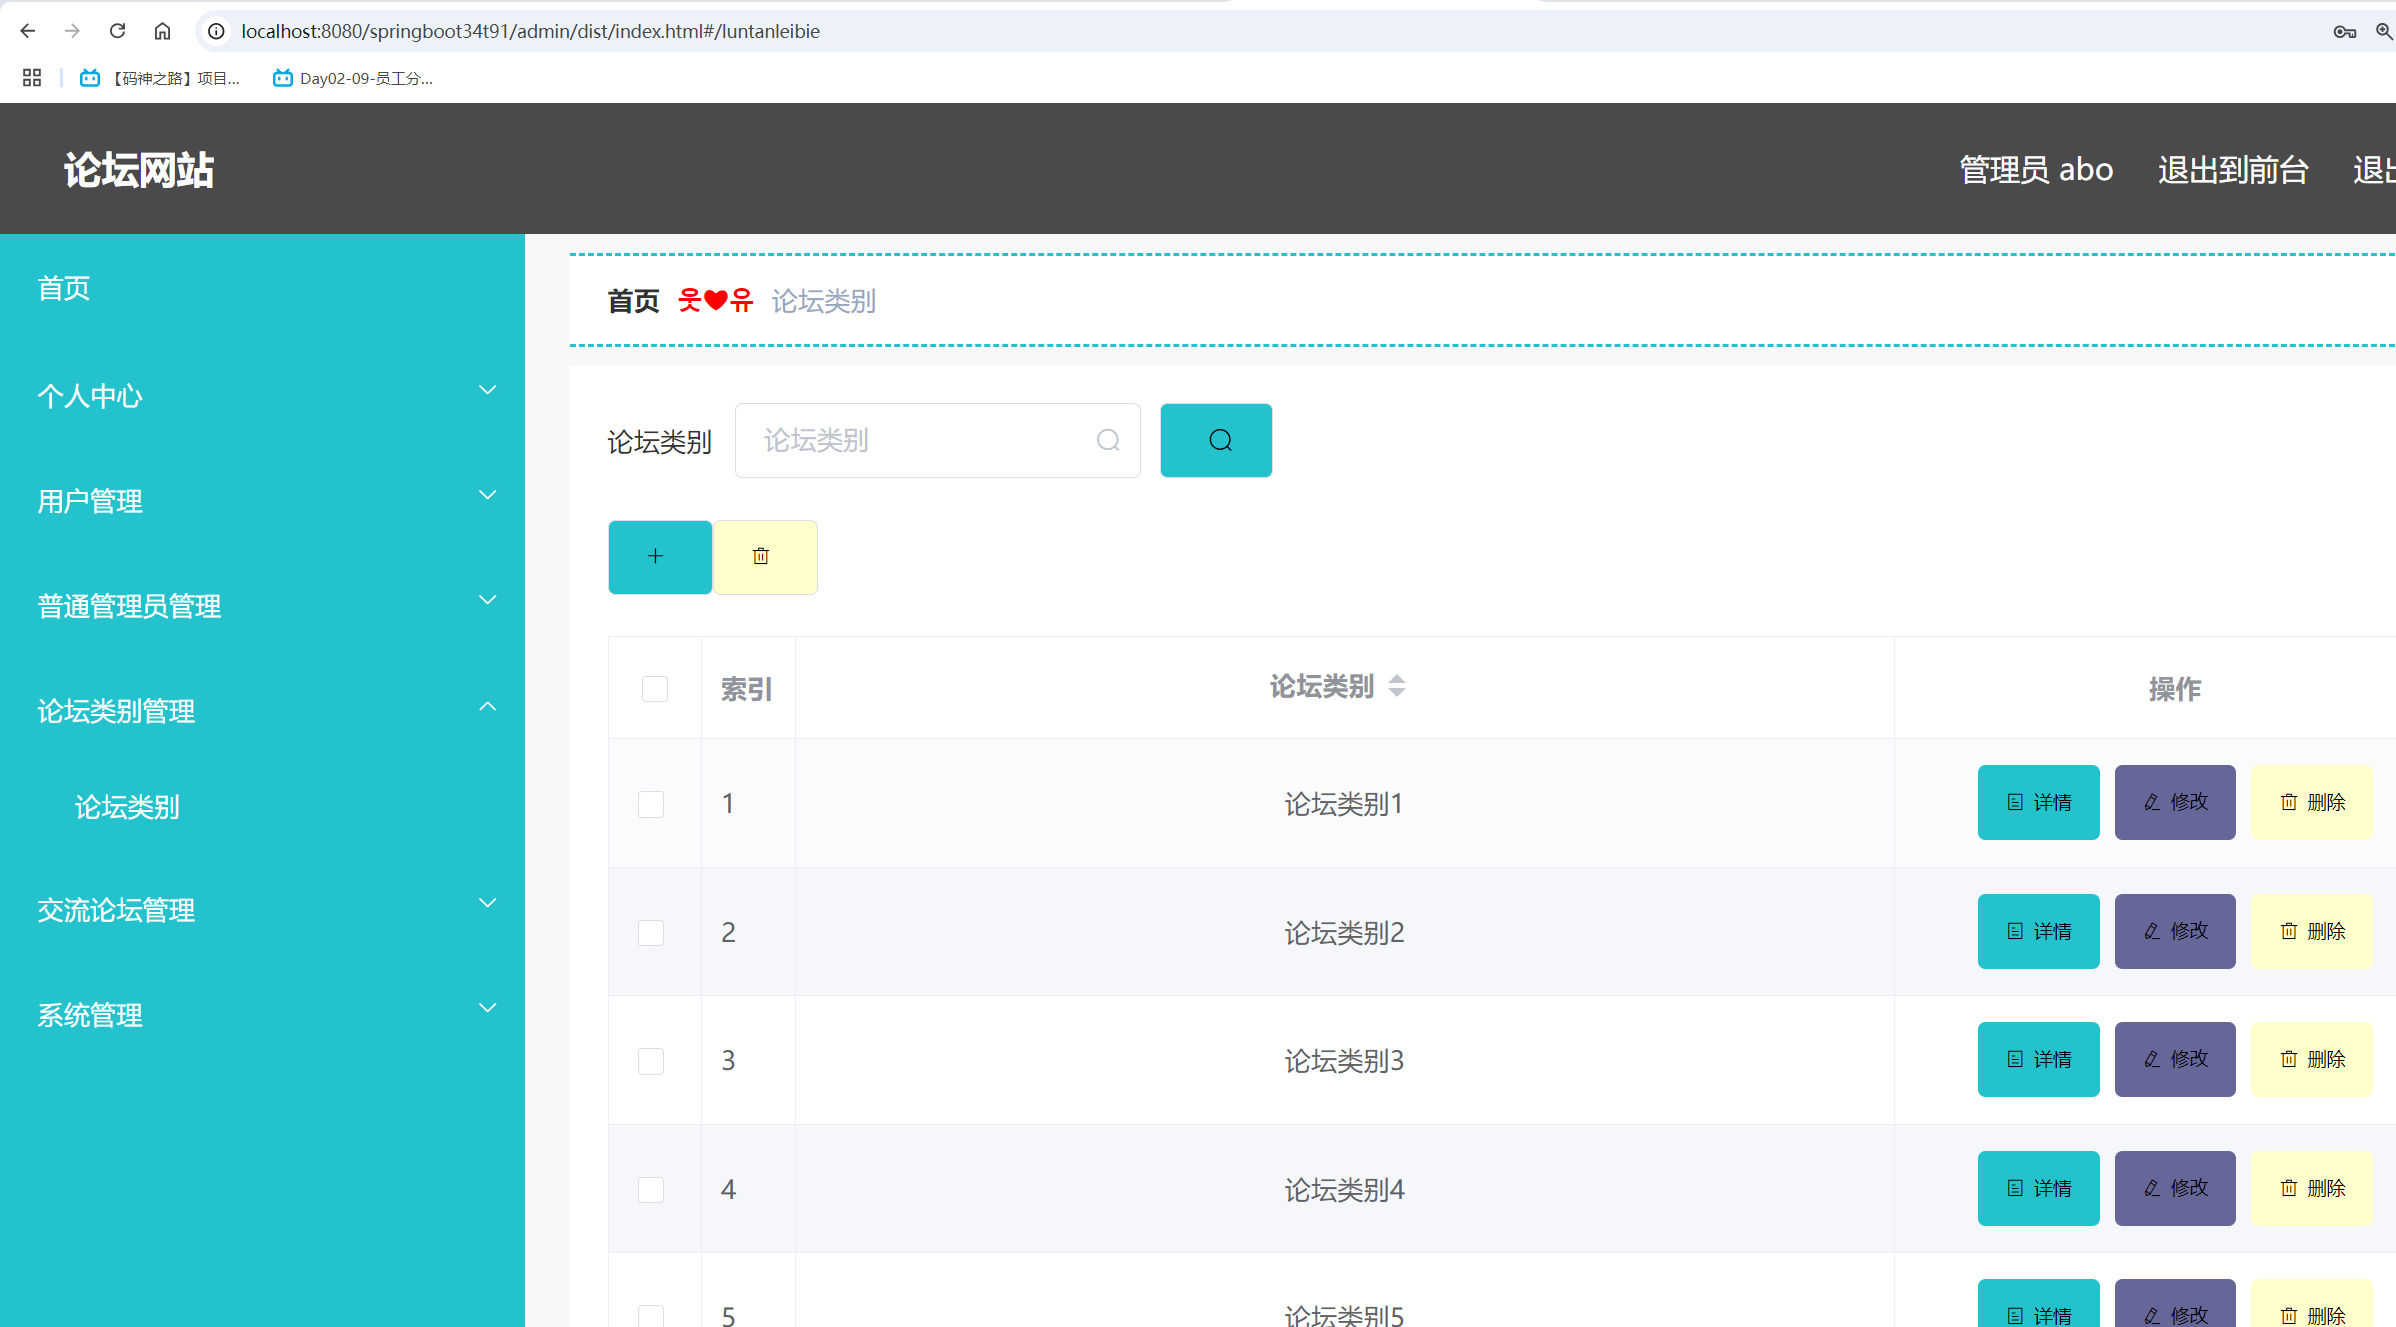The width and height of the screenshot is (2396, 1327).
Task: Select 论坛类别 submenu item in sidebar
Action: click(x=127, y=807)
